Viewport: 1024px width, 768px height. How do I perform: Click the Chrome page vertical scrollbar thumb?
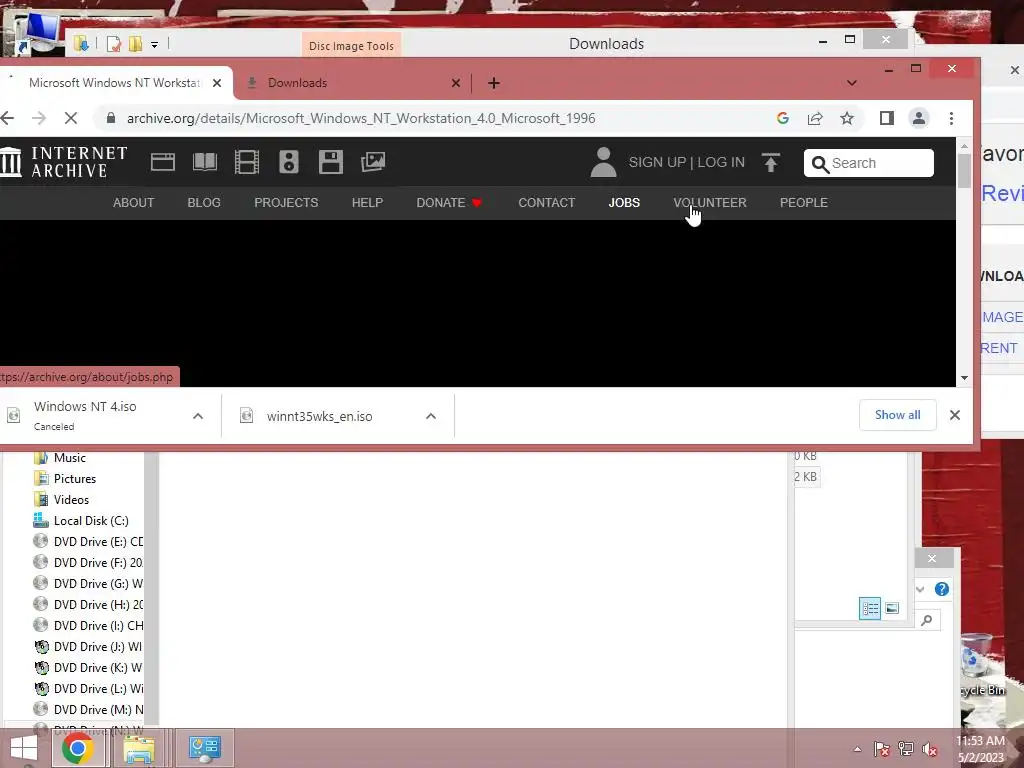click(964, 171)
